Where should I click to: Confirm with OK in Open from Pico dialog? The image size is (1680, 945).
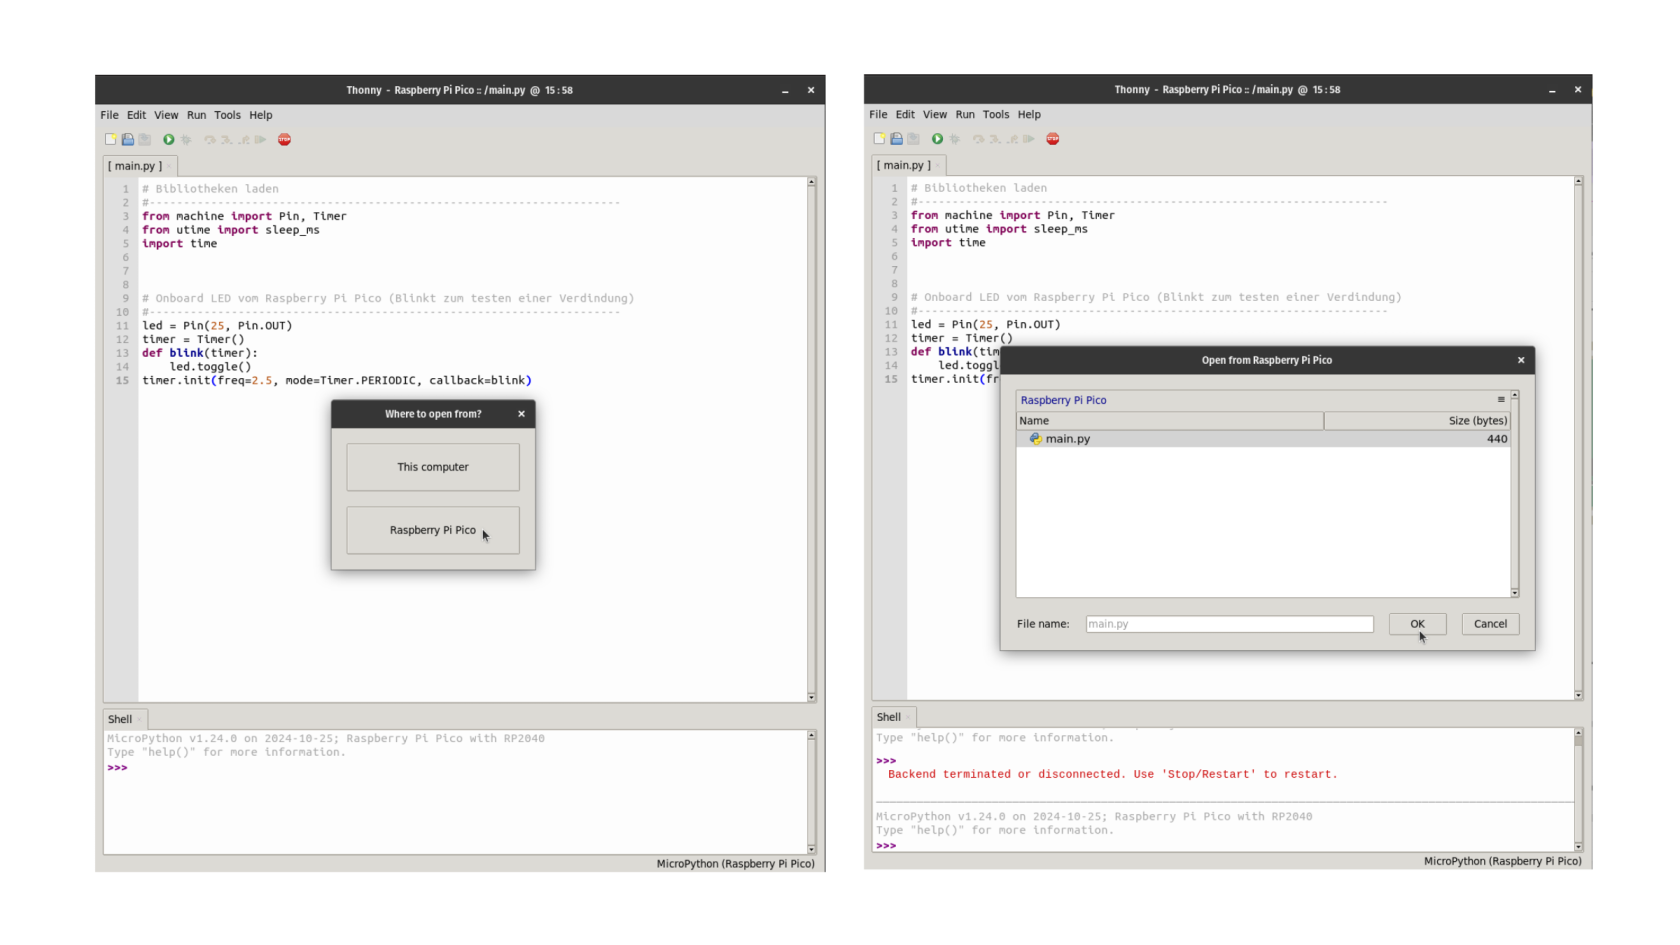point(1417,624)
